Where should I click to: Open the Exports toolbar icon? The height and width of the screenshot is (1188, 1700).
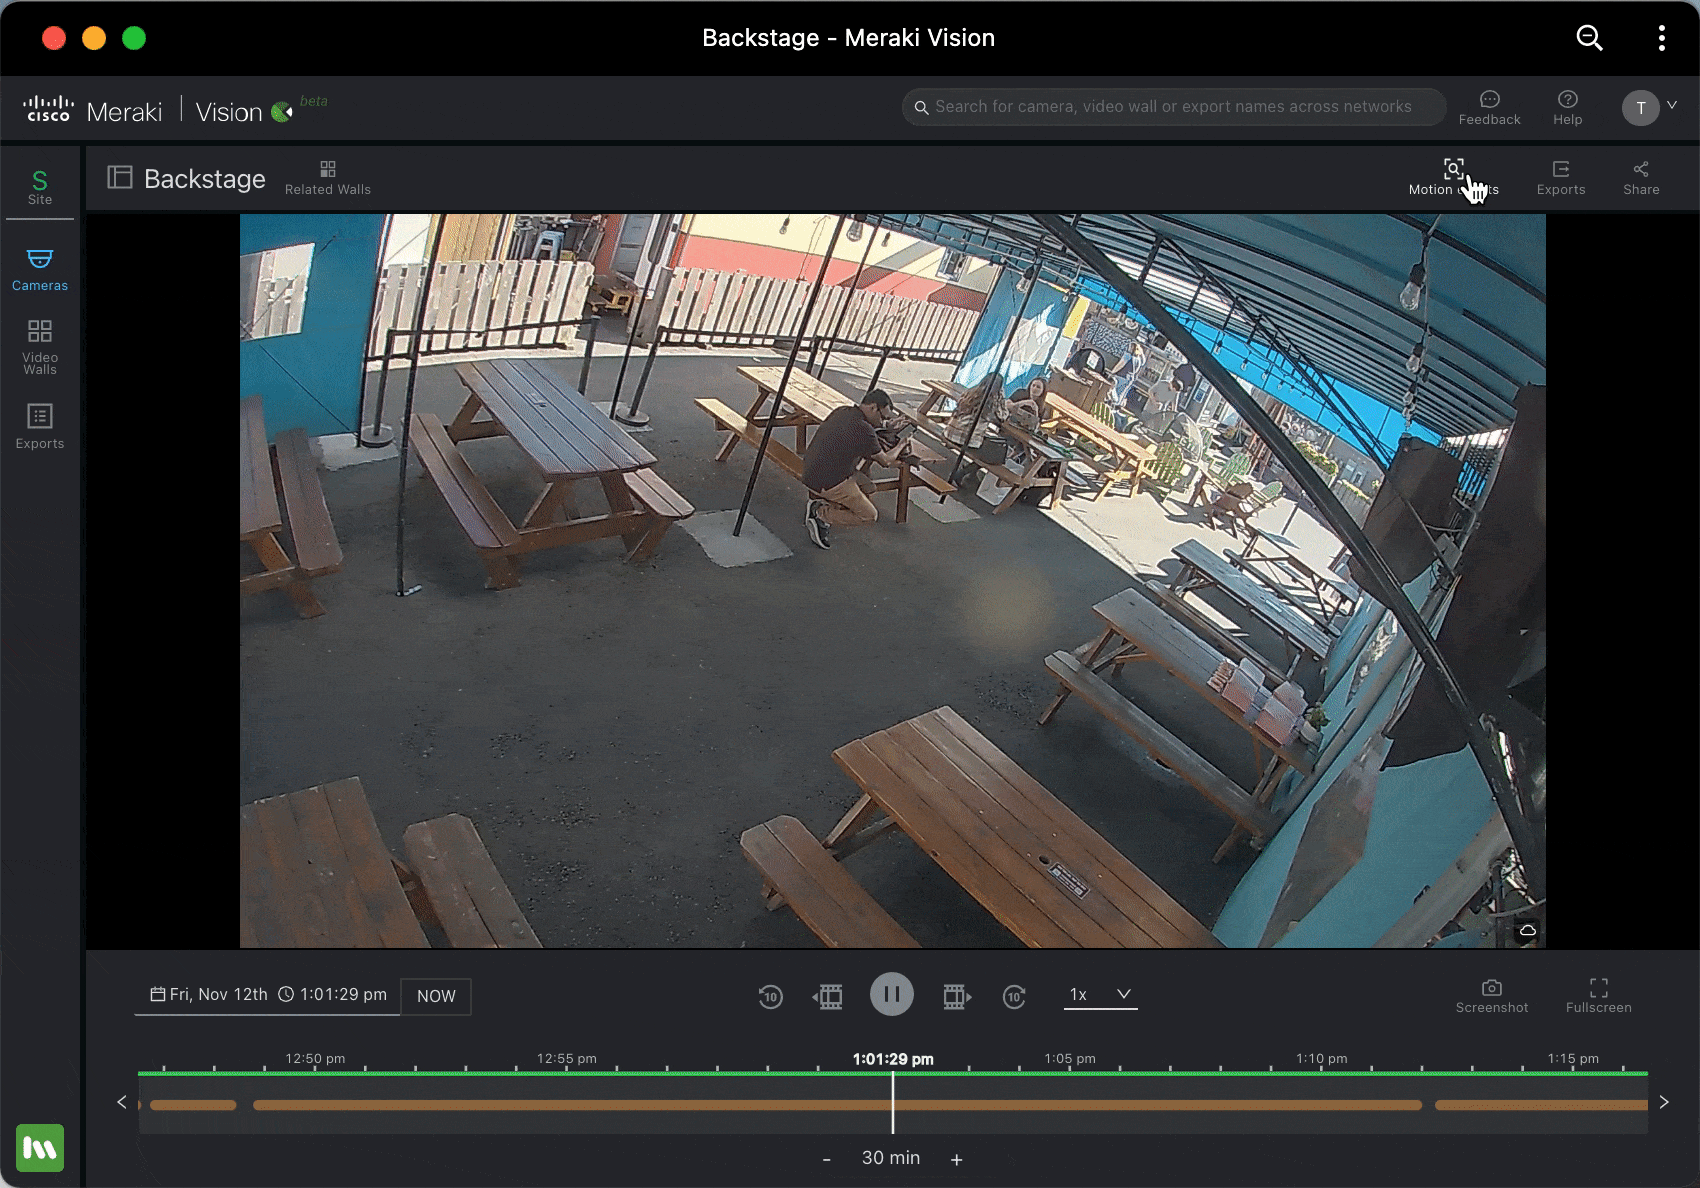(1560, 176)
